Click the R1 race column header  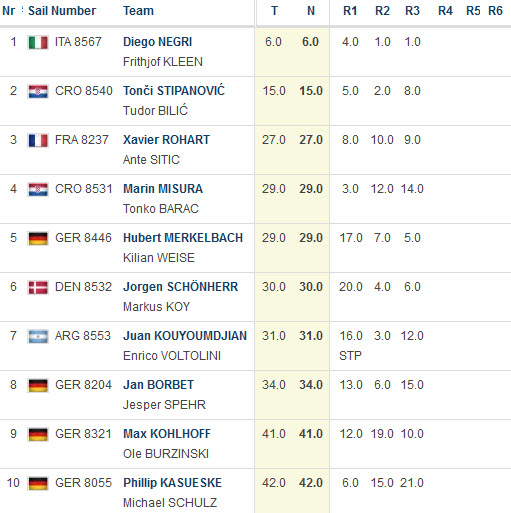pyautogui.click(x=350, y=11)
